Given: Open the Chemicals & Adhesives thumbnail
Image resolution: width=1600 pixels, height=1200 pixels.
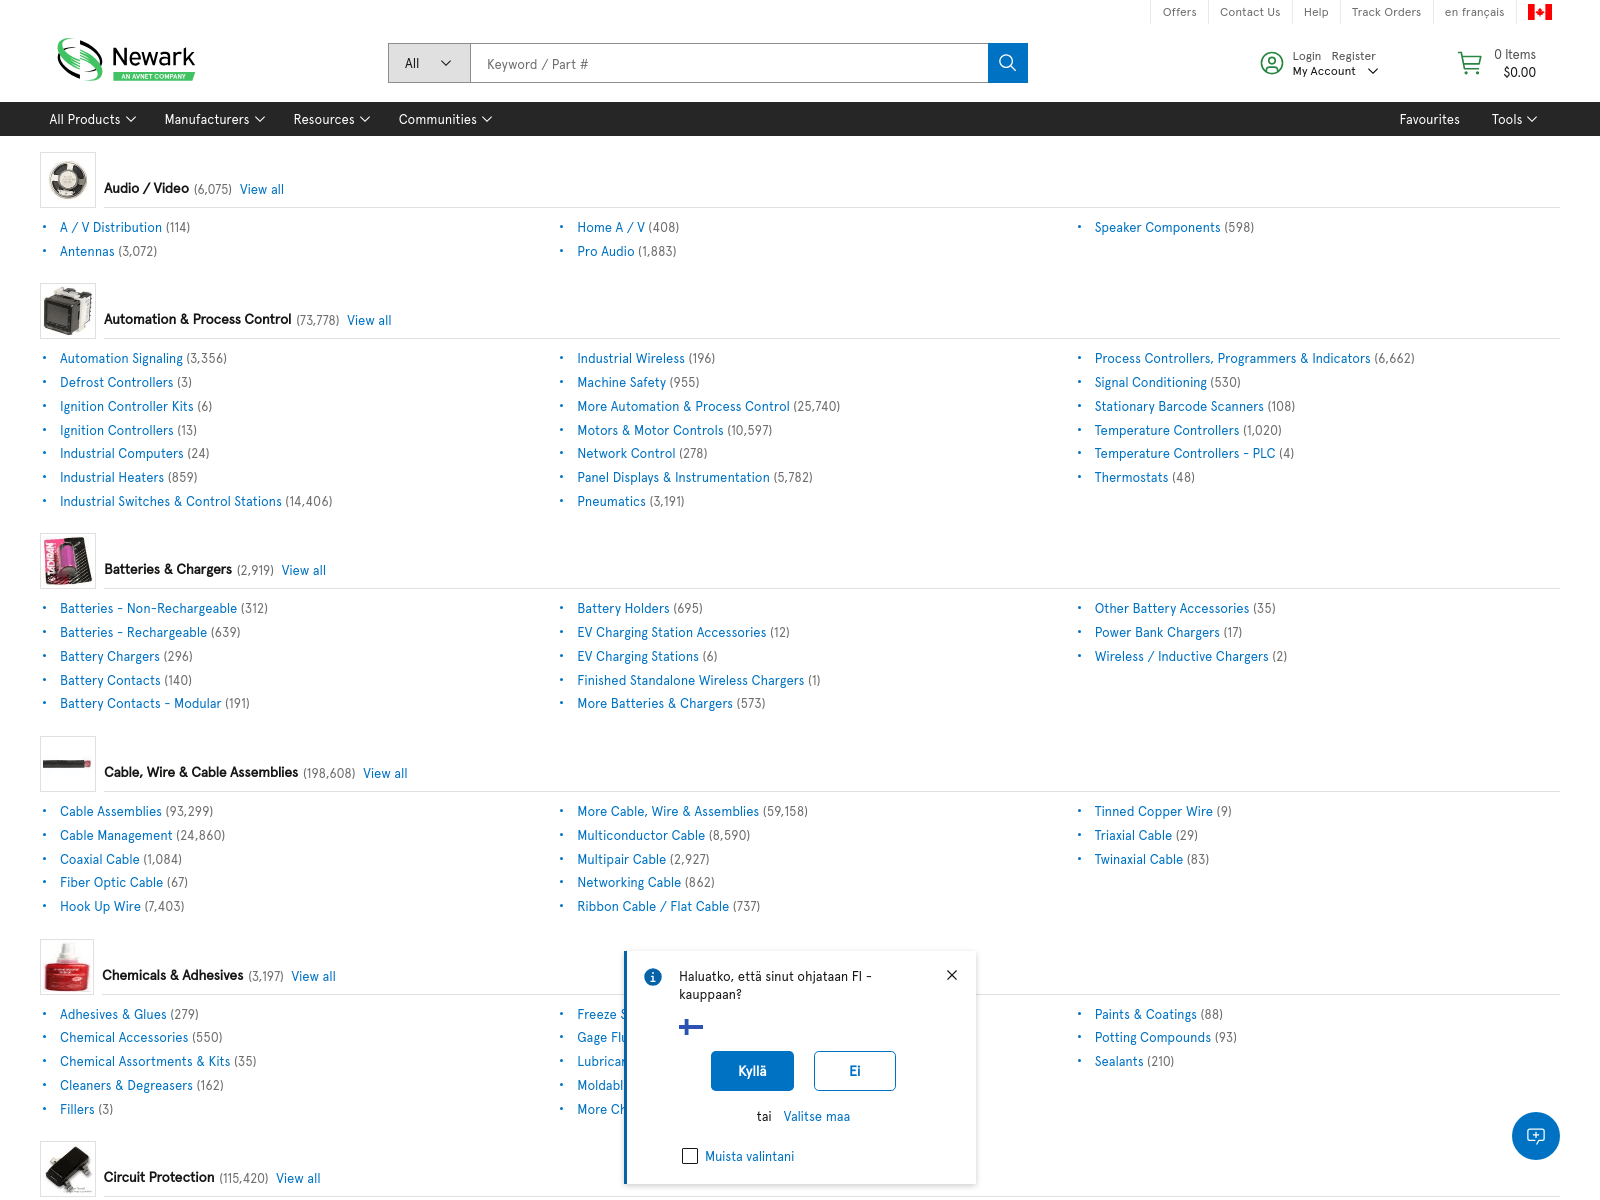Looking at the screenshot, I should coord(67,967).
